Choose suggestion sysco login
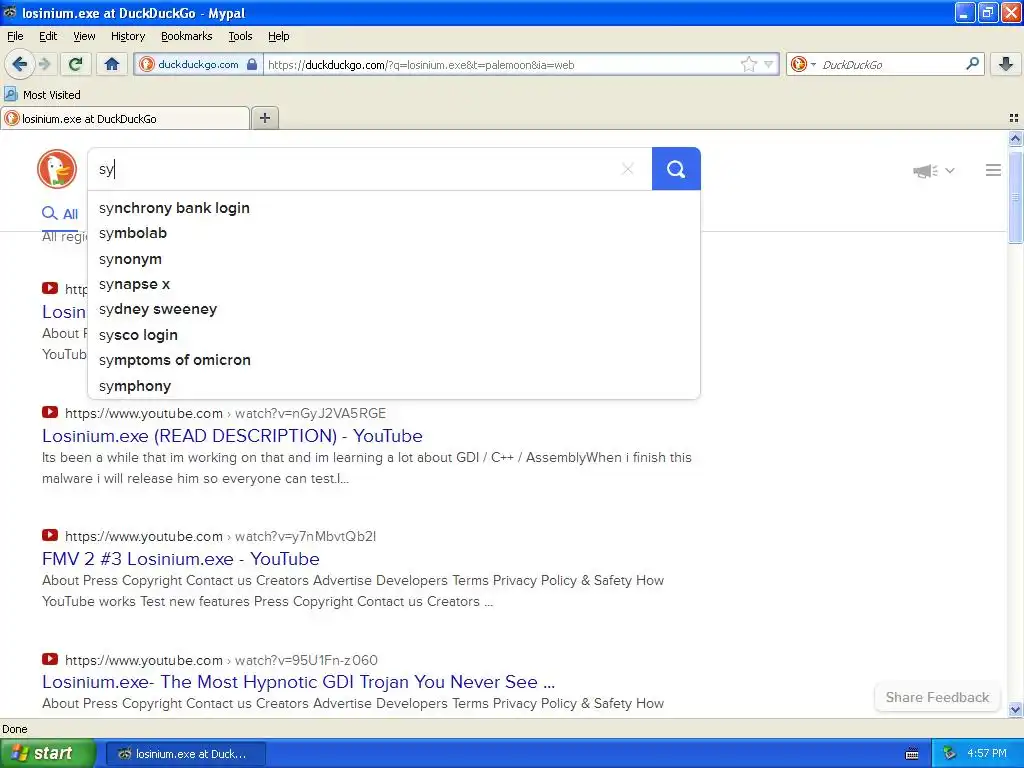 click(394, 334)
